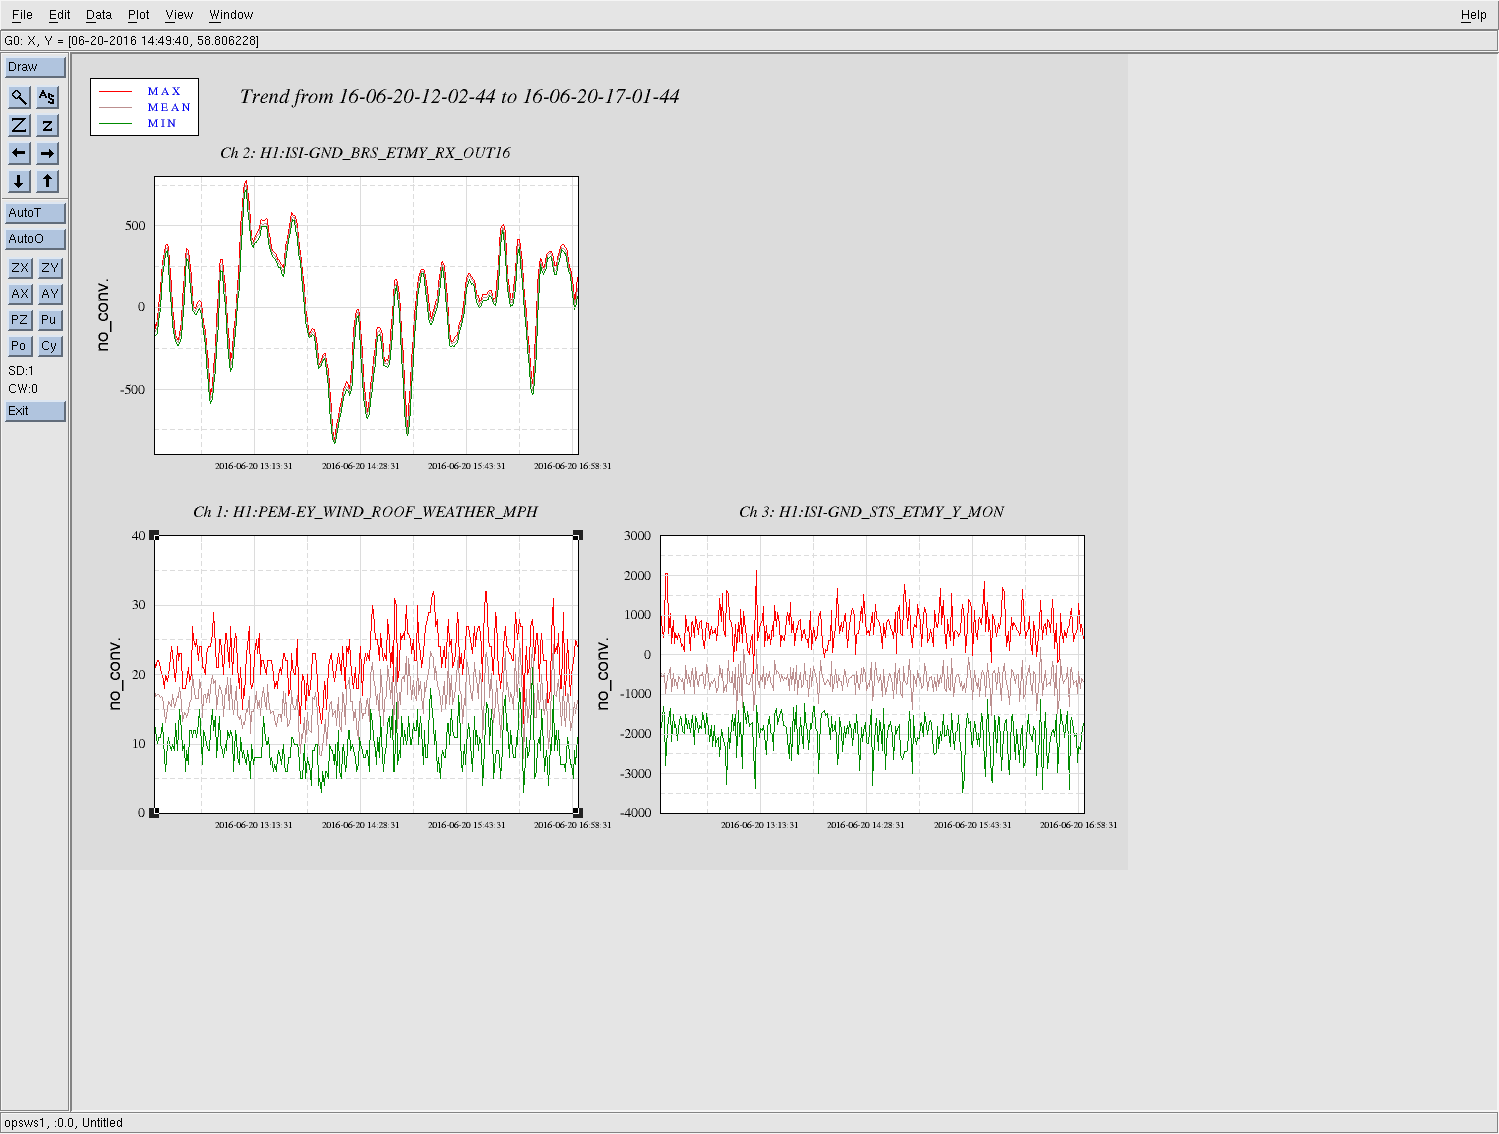This screenshot has width=1499, height=1134.
Task: Click the AS autoscale icon
Action: coord(47,97)
